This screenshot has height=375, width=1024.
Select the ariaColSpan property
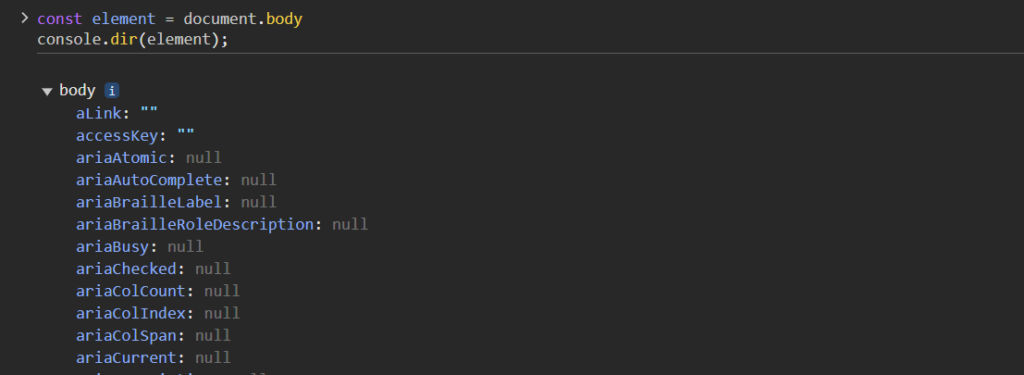pos(126,336)
